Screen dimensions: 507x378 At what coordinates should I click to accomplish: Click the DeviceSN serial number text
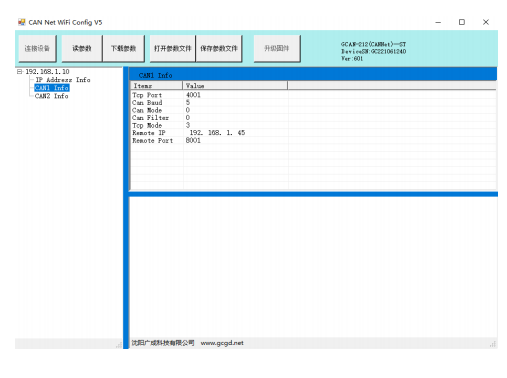coord(373,51)
